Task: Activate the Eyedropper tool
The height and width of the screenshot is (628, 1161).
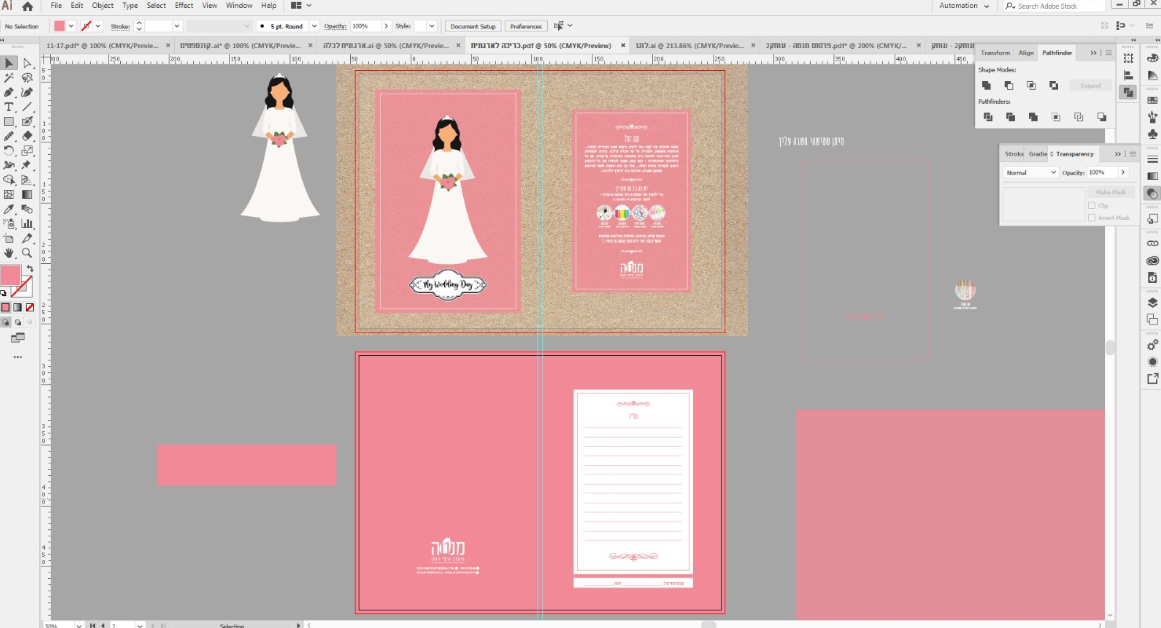Action: click(9, 209)
